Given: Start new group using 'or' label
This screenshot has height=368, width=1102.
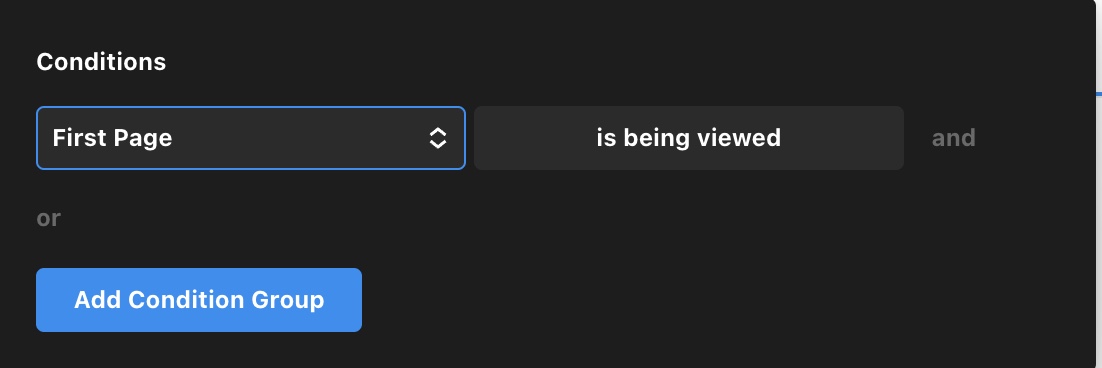Looking at the screenshot, I should tap(48, 218).
